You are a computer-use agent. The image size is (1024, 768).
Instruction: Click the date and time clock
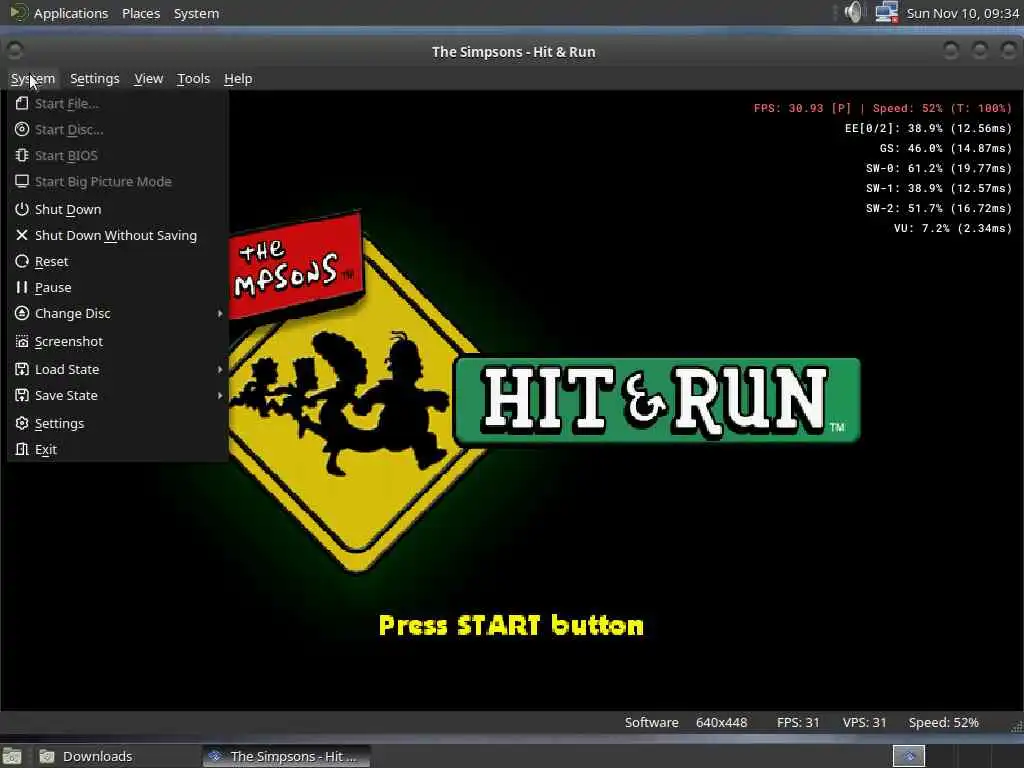pyautogui.click(x=963, y=13)
